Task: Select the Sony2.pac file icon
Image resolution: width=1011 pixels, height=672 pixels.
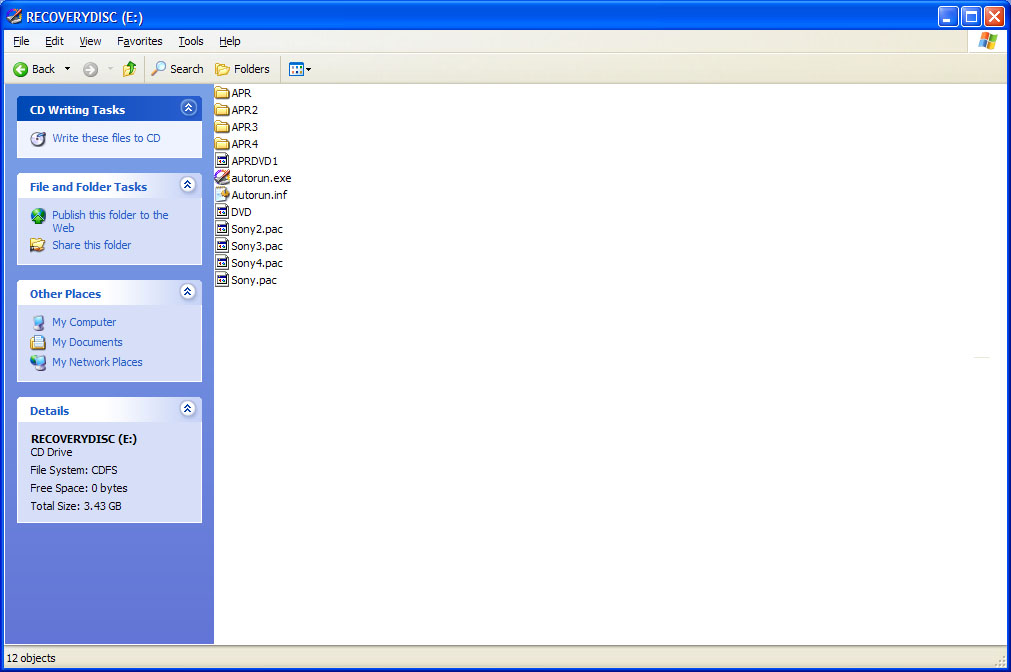Action: [222, 228]
